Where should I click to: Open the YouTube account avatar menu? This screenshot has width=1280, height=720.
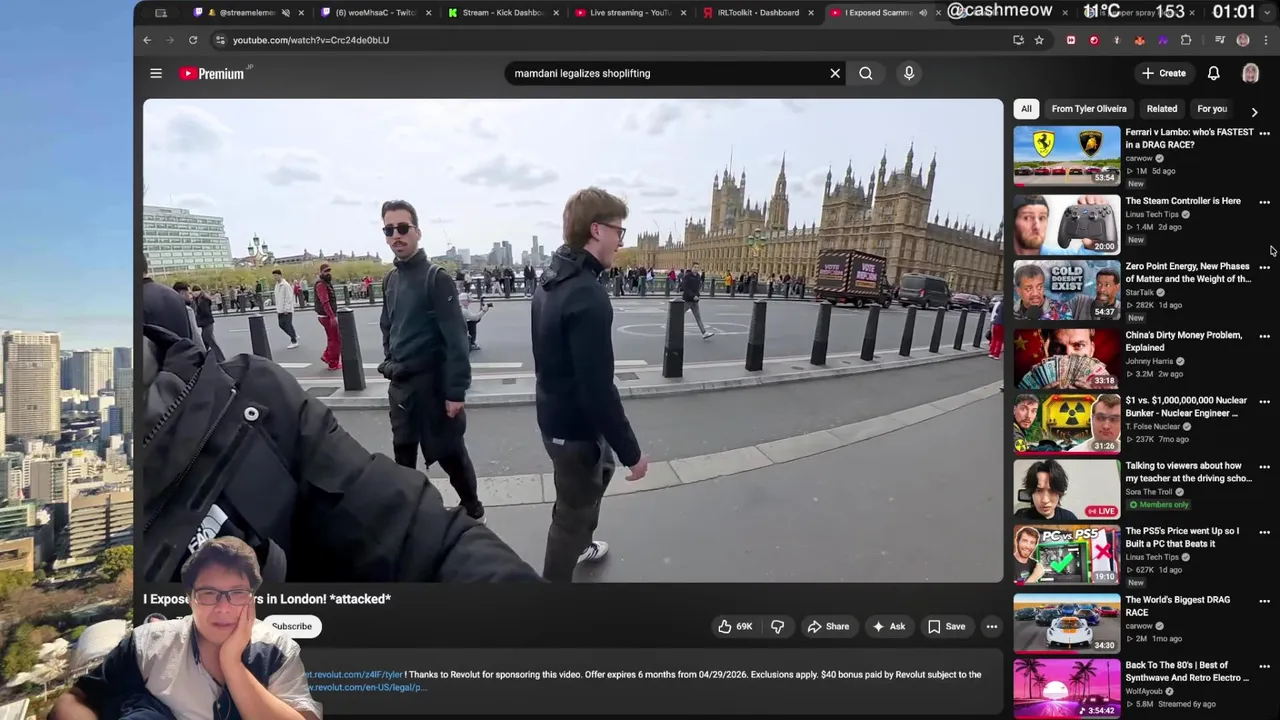pos(1250,73)
